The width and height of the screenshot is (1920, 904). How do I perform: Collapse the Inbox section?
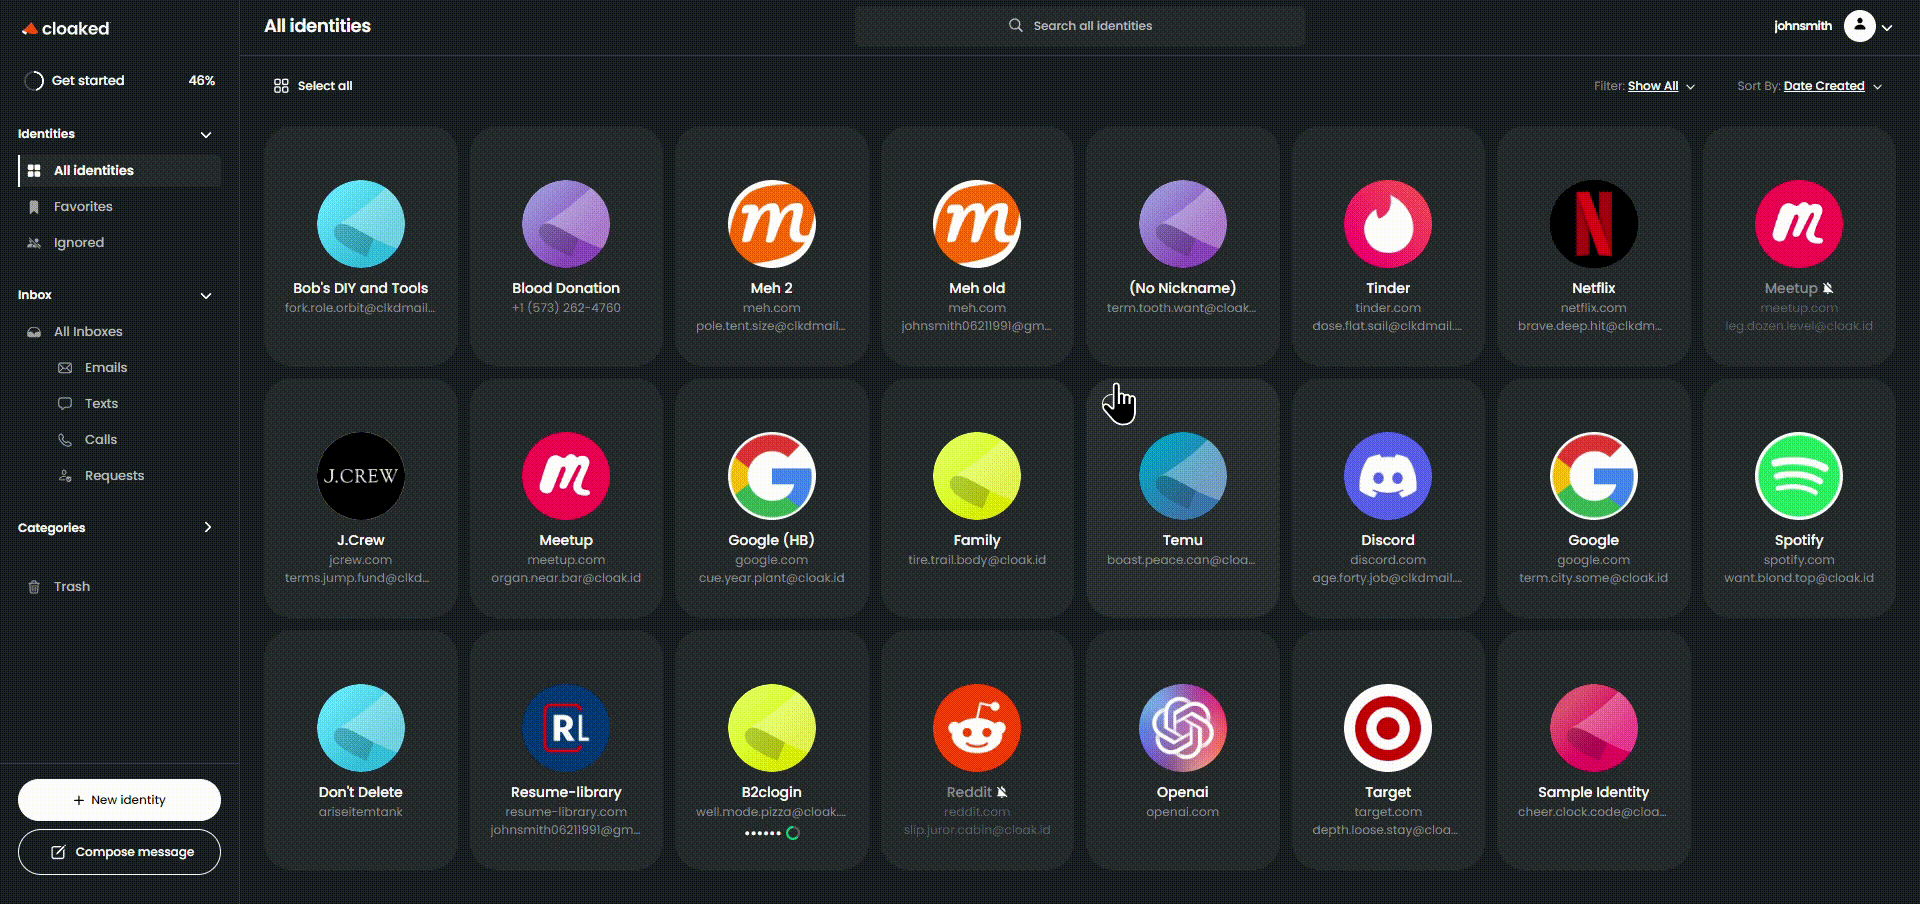pos(206,295)
